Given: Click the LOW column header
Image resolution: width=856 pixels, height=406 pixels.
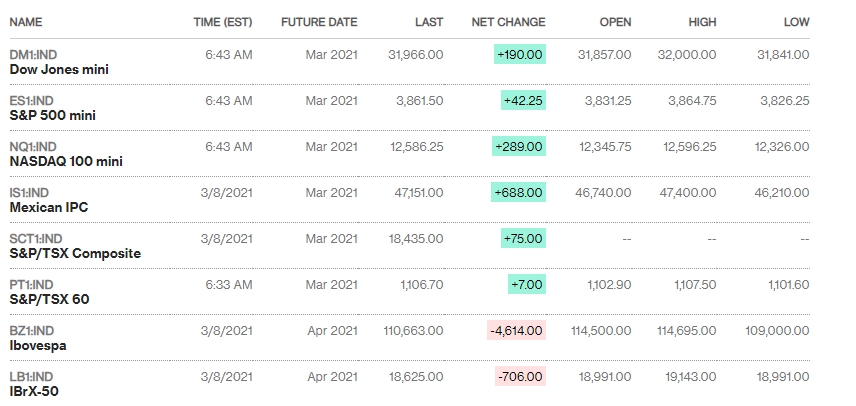Looking at the screenshot, I should [797, 22].
